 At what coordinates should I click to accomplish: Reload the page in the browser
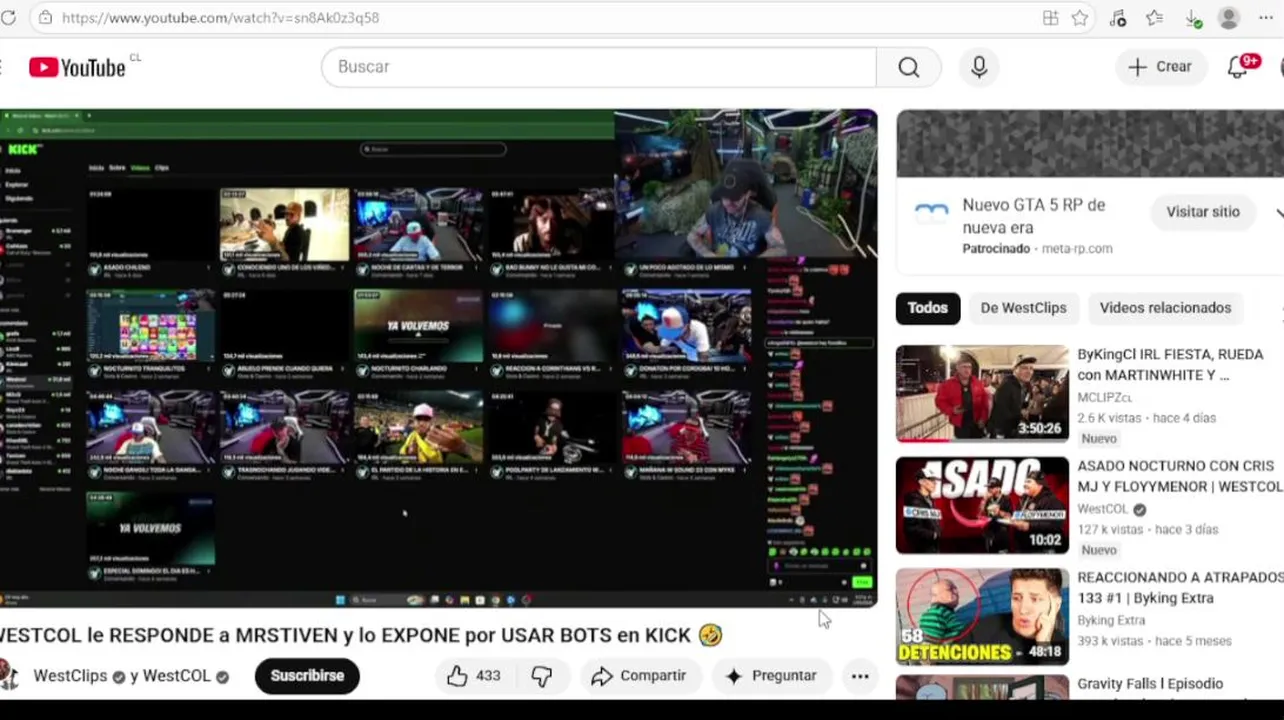[x=8, y=18]
